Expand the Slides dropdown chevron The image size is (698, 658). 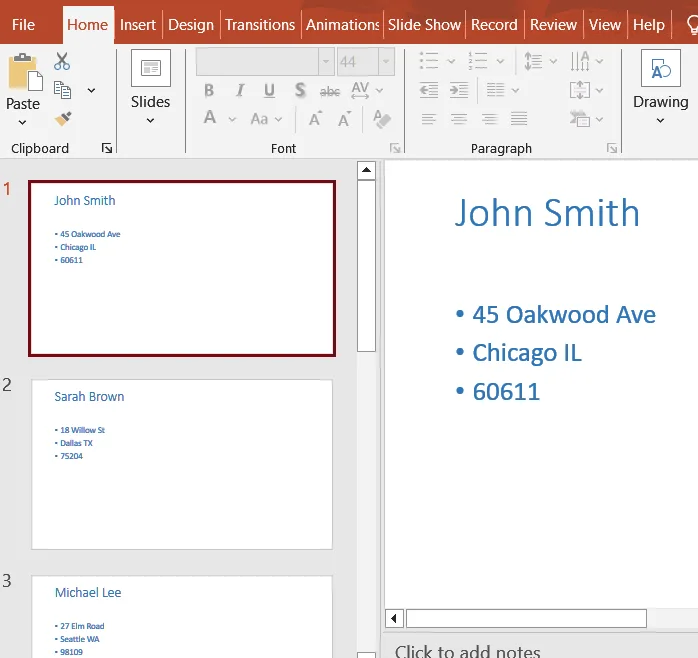(150, 121)
